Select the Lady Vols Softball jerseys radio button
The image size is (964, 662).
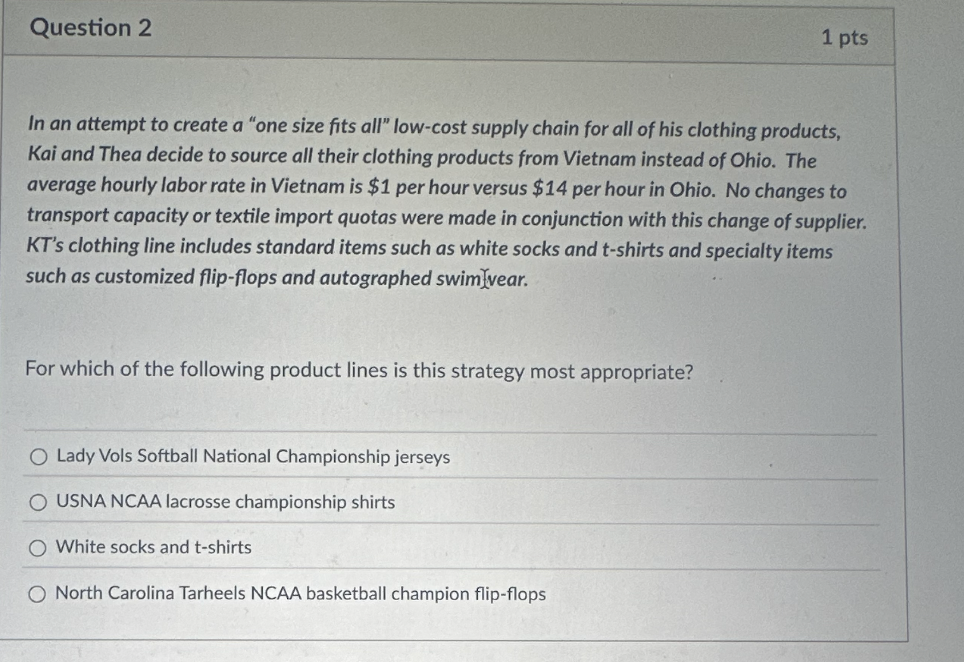[x=39, y=458]
